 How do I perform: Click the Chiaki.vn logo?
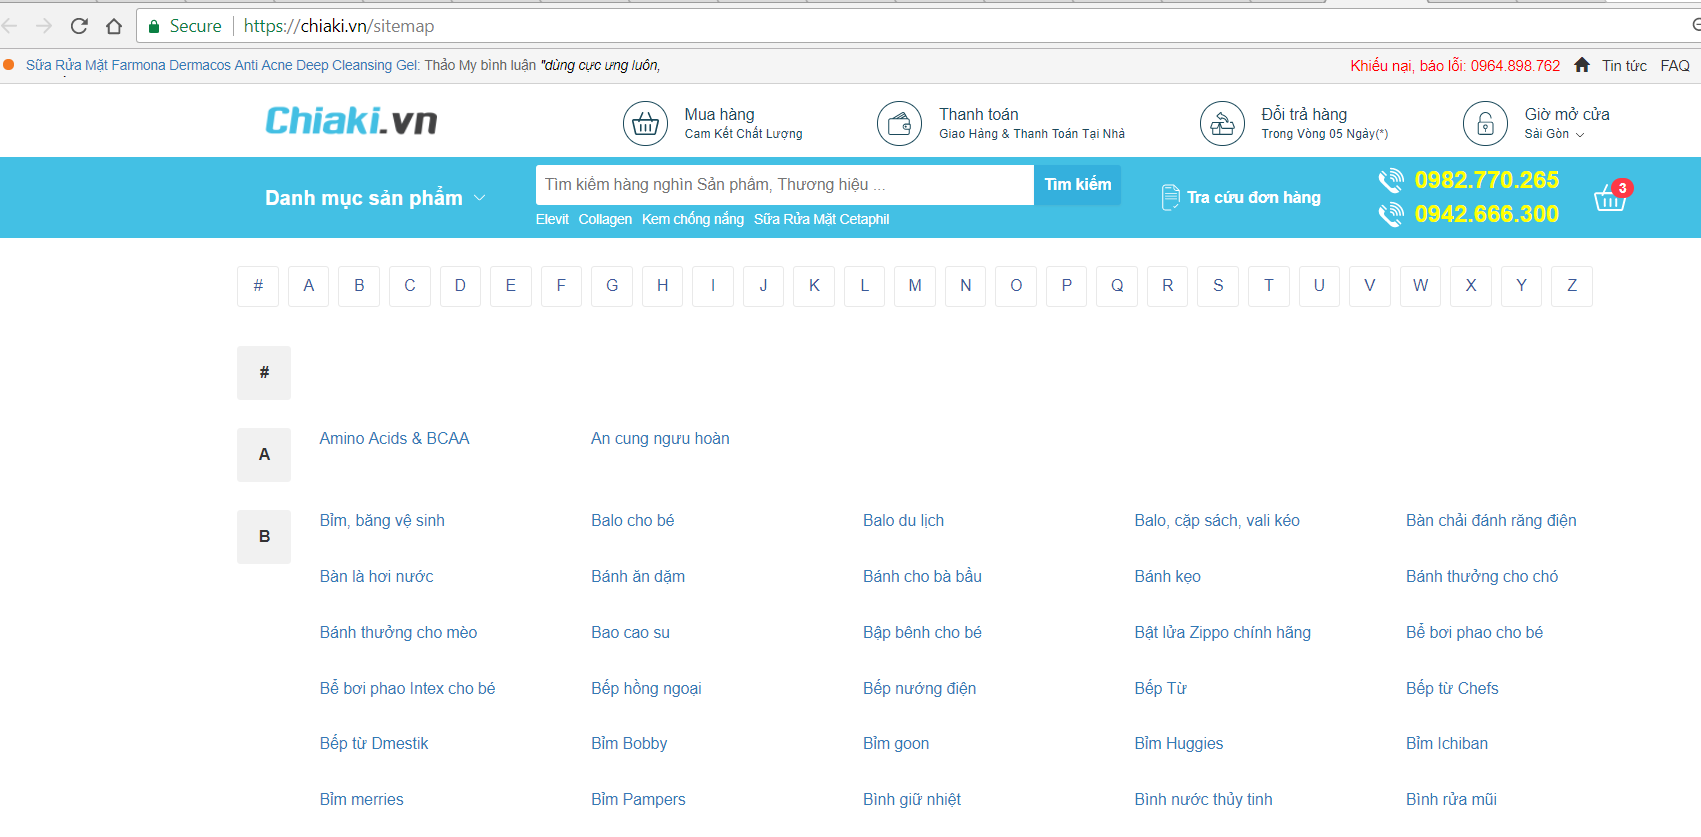pos(351,121)
